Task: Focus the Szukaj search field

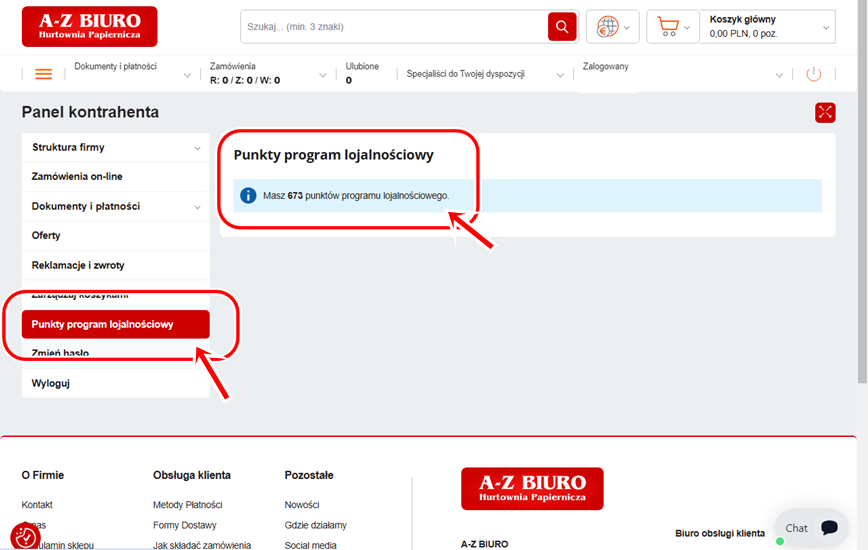Action: (x=394, y=27)
